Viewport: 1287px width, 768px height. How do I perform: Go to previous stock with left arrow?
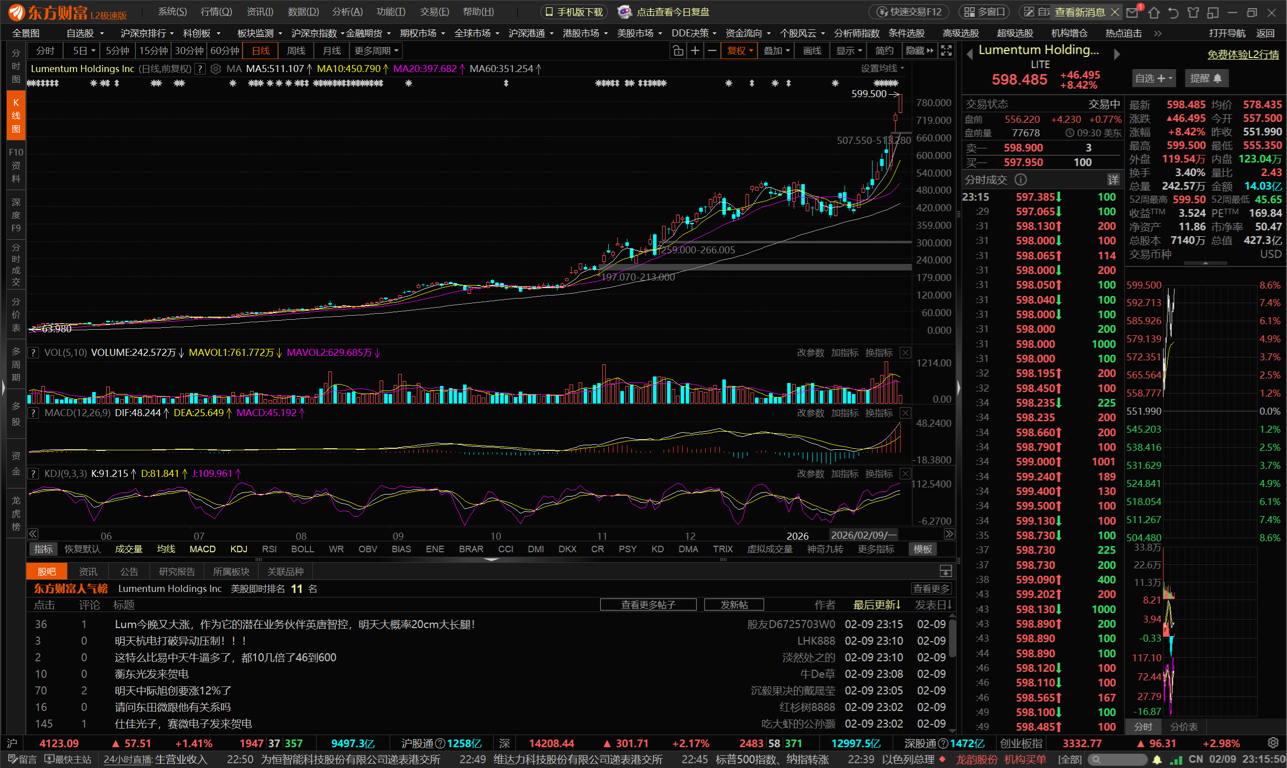point(969,54)
